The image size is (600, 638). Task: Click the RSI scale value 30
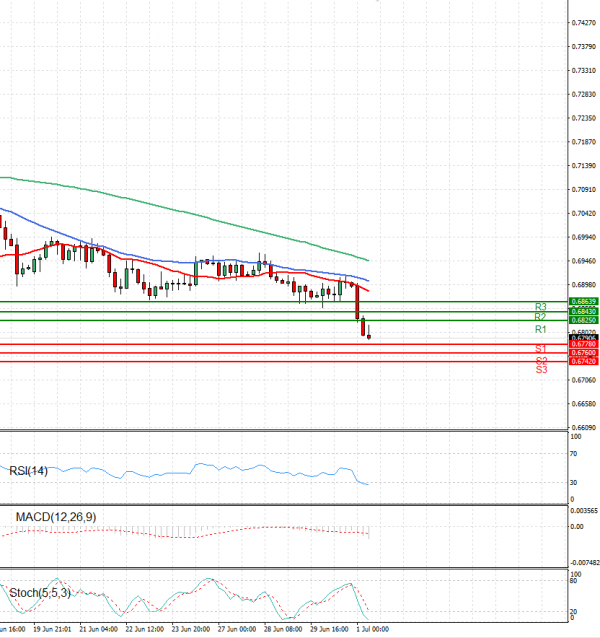tap(573, 483)
